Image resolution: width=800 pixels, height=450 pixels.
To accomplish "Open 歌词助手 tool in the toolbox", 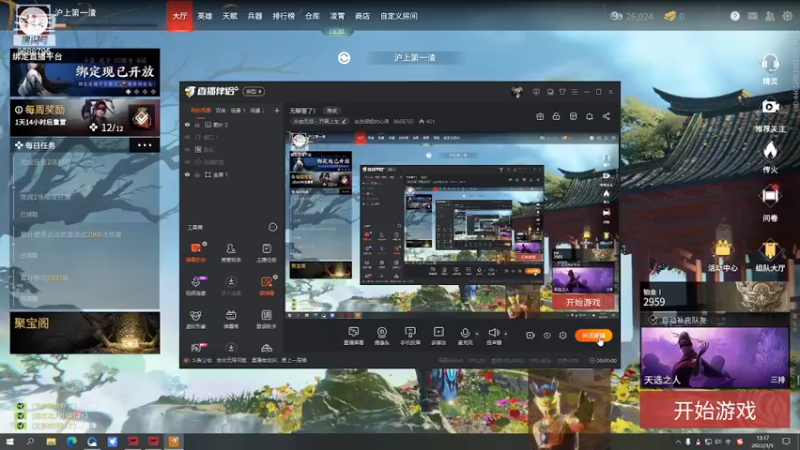I will [x=266, y=319].
